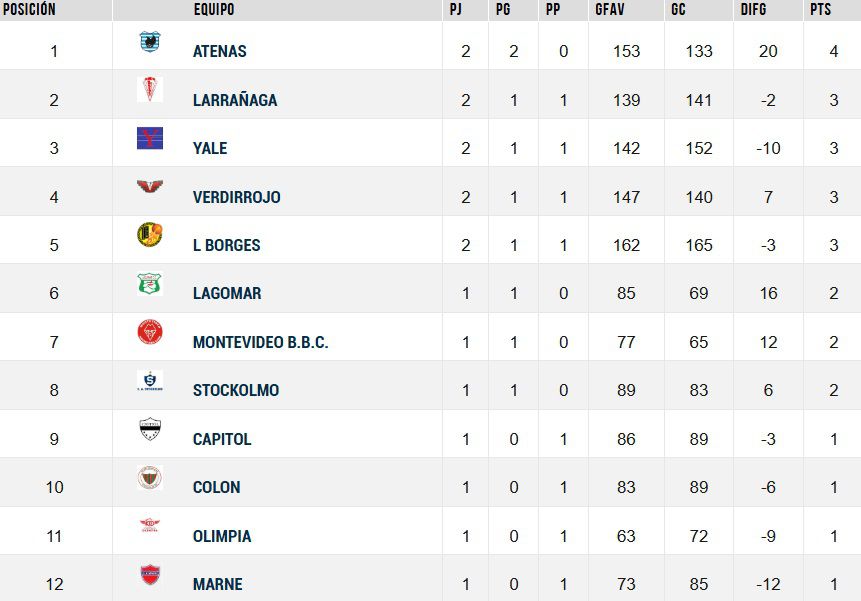Sort by the POSICIÓN column header
Screen dimensions: 861x601
click(x=29, y=10)
